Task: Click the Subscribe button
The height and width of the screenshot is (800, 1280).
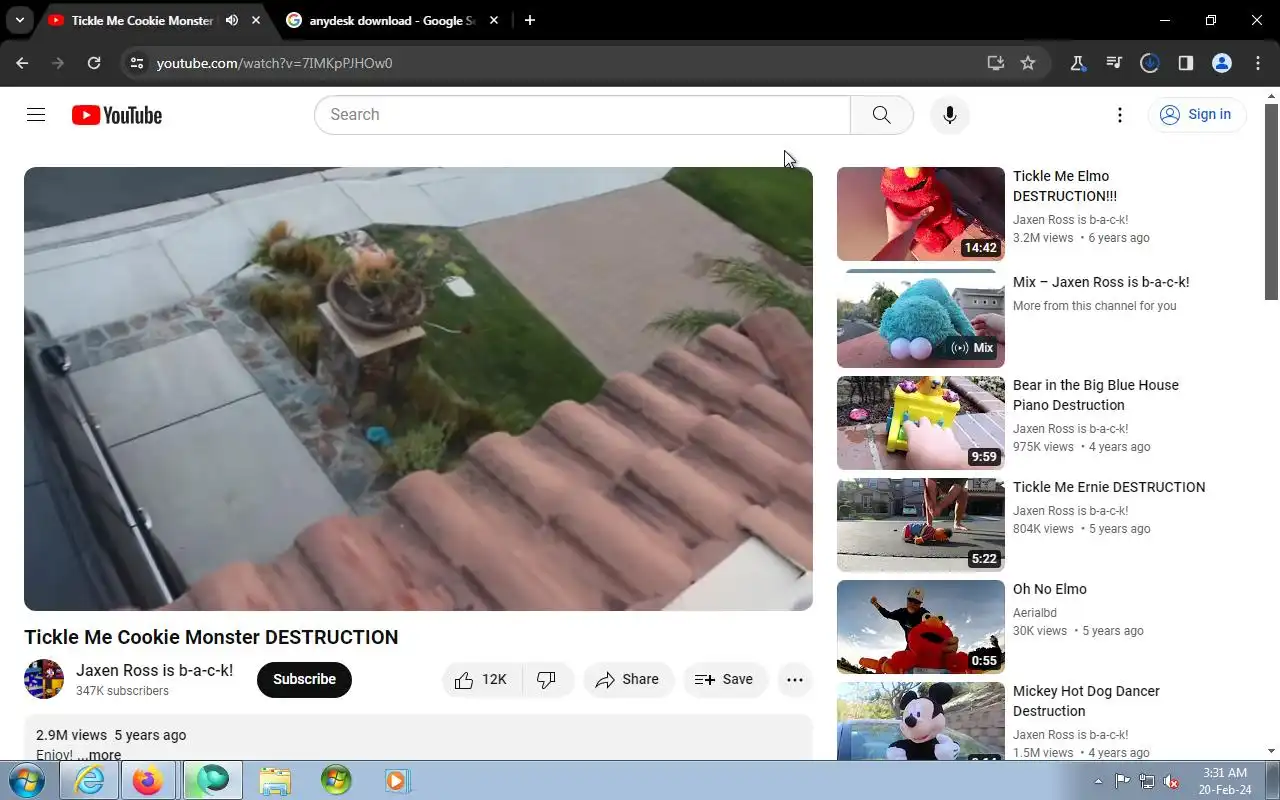Action: coord(304,679)
